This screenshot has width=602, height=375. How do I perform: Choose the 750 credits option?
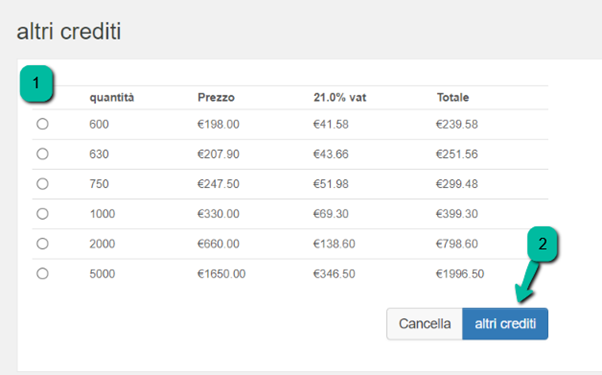click(x=42, y=184)
